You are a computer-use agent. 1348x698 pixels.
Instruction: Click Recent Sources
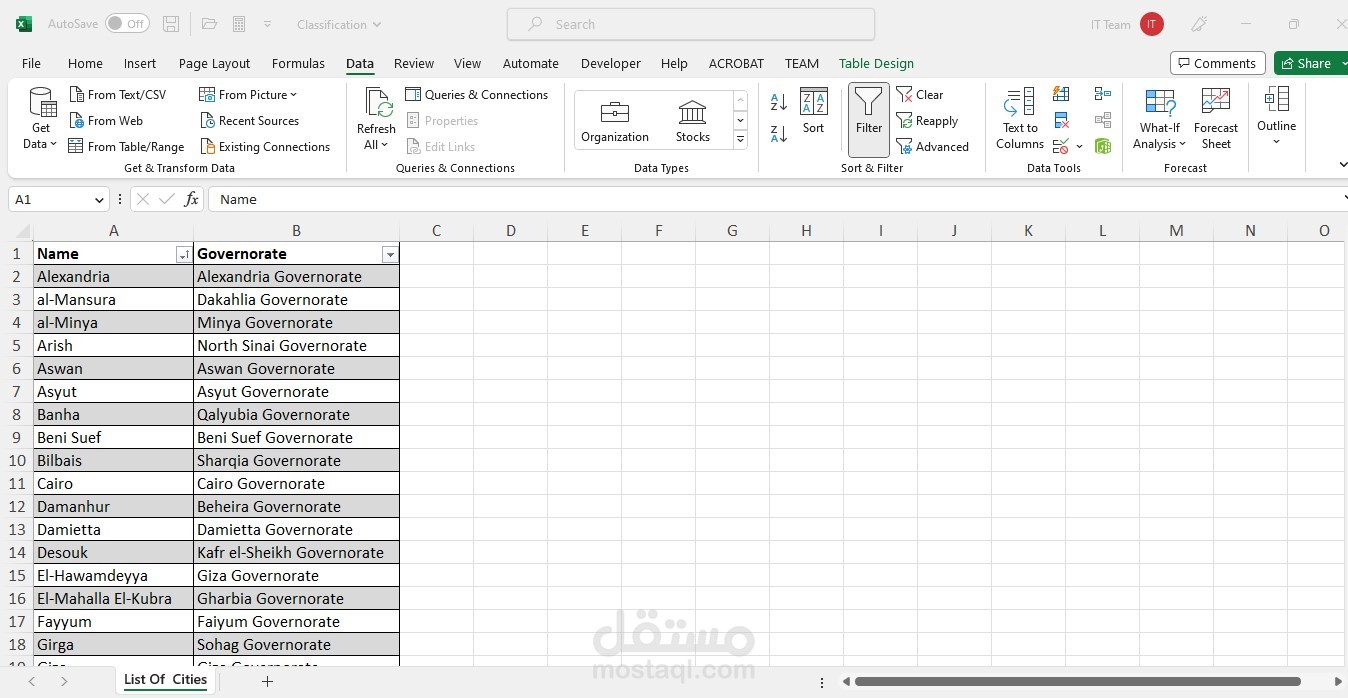pyautogui.click(x=250, y=120)
